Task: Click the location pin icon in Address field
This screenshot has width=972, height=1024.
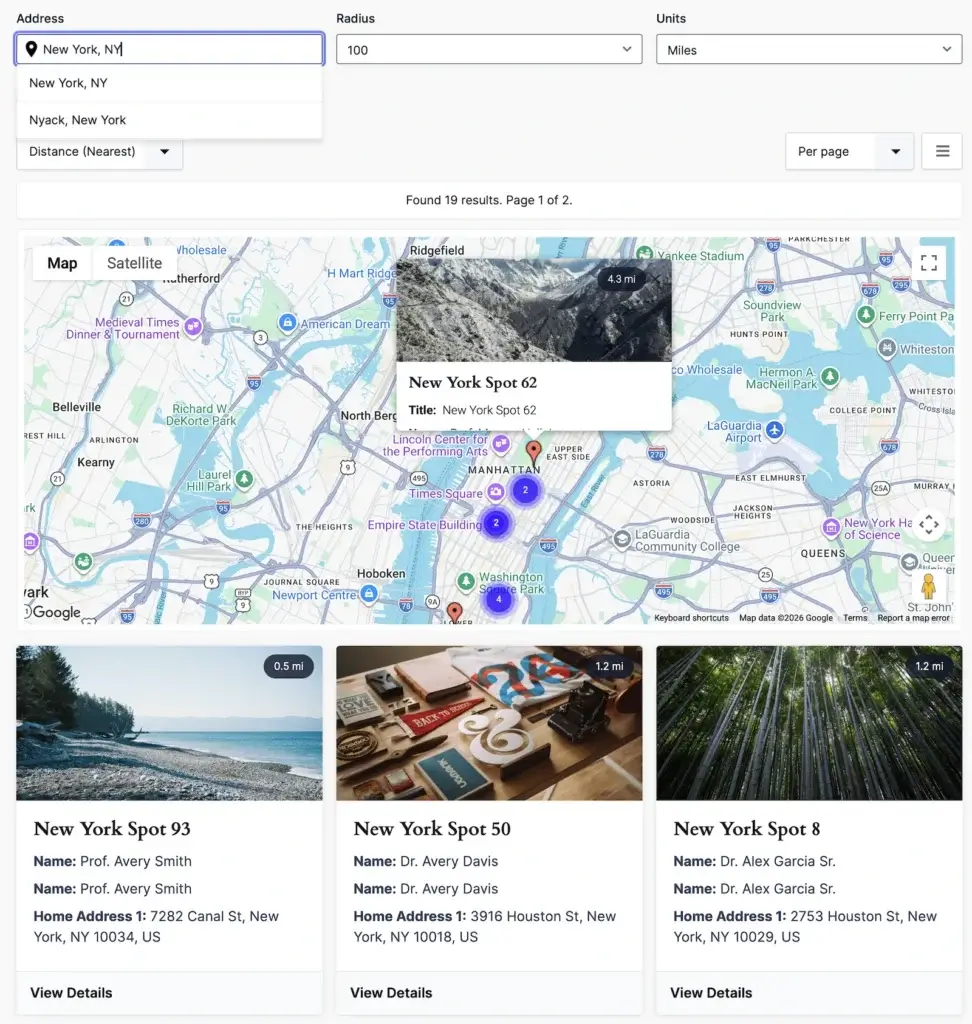Action: point(31,49)
